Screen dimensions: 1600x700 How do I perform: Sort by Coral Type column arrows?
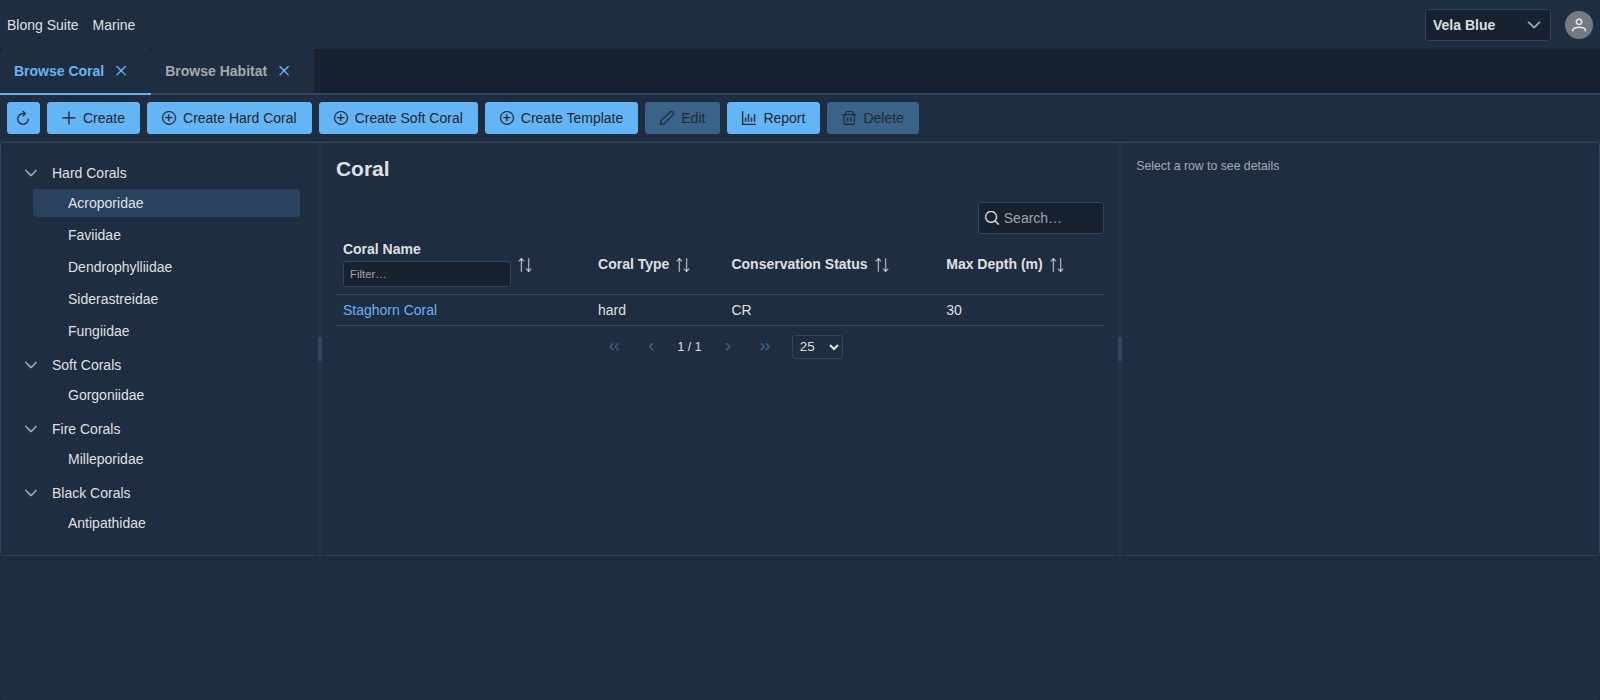683,265
